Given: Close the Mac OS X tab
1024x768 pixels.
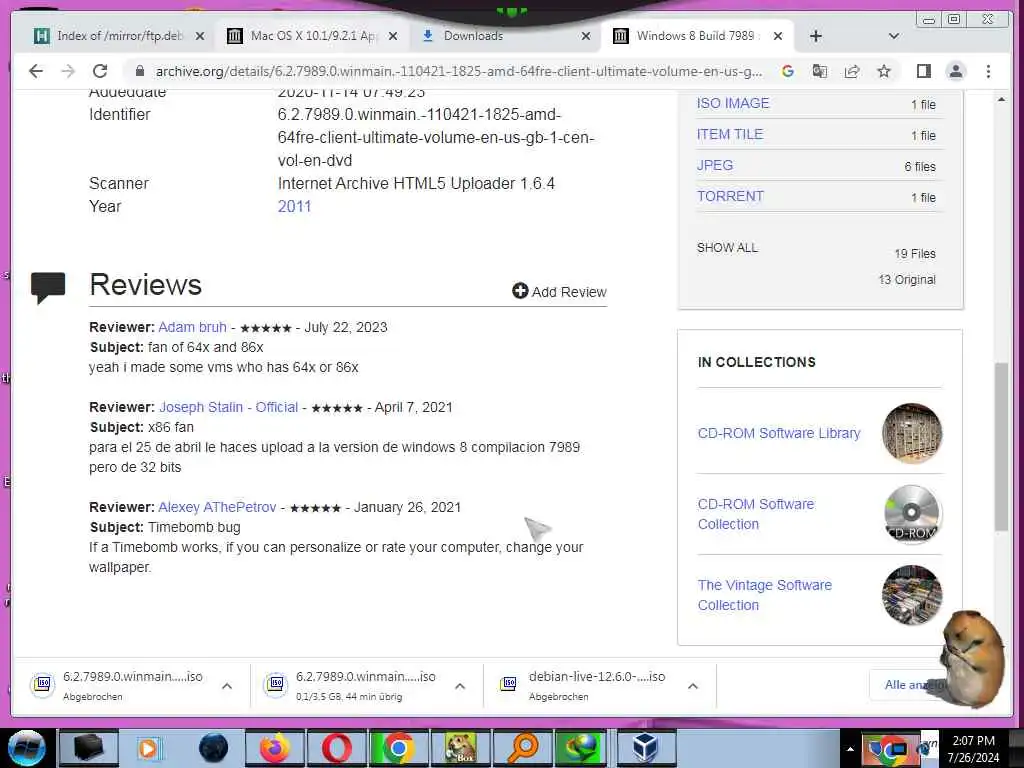Looking at the screenshot, I should point(392,36).
